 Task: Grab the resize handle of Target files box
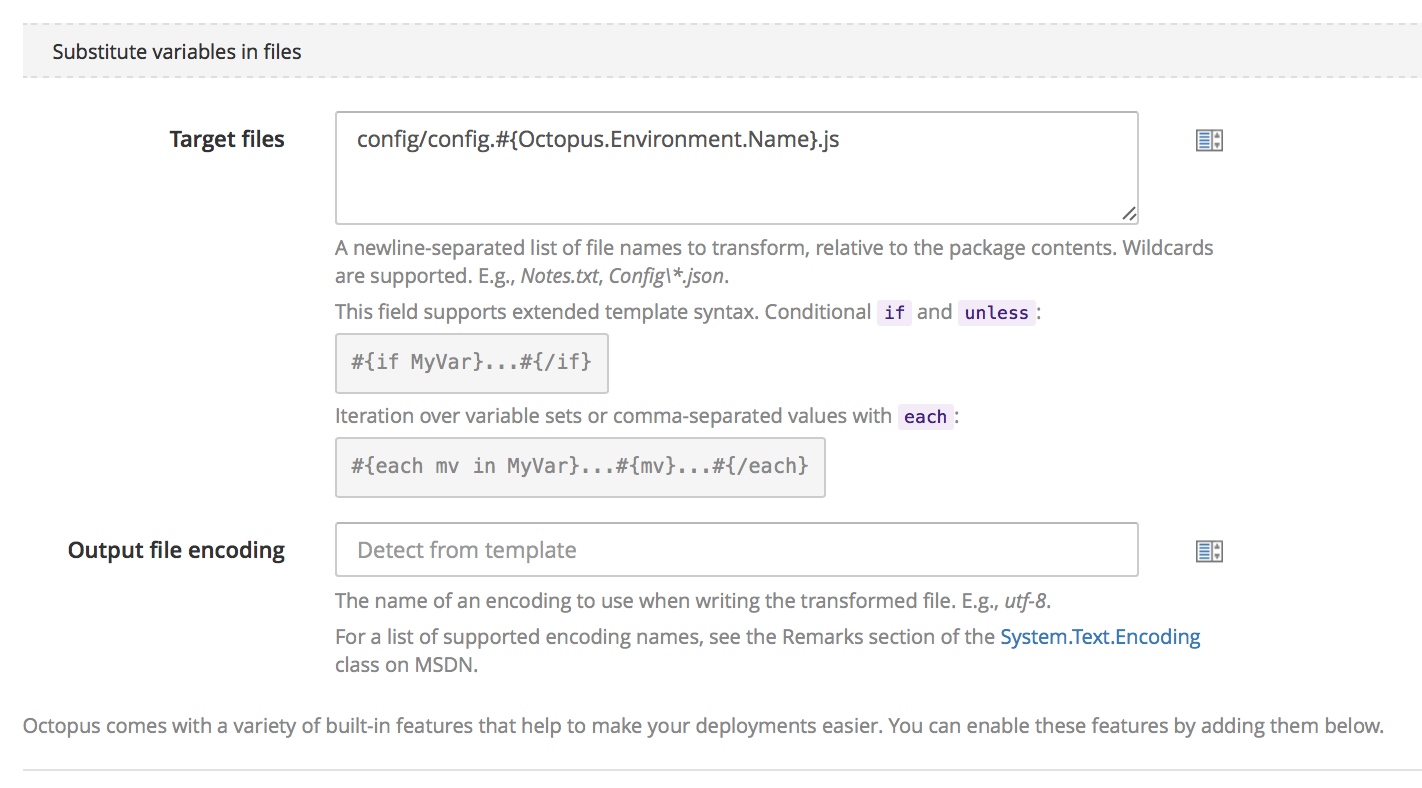pos(1128,213)
